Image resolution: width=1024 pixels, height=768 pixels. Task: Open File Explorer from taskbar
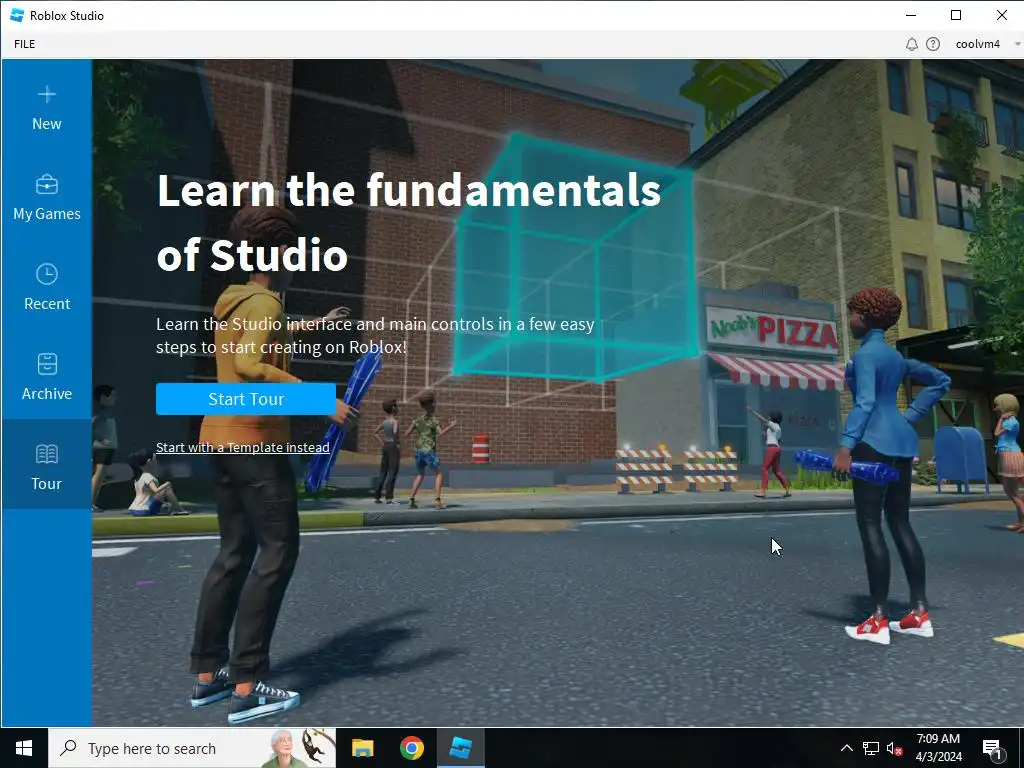coord(362,748)
